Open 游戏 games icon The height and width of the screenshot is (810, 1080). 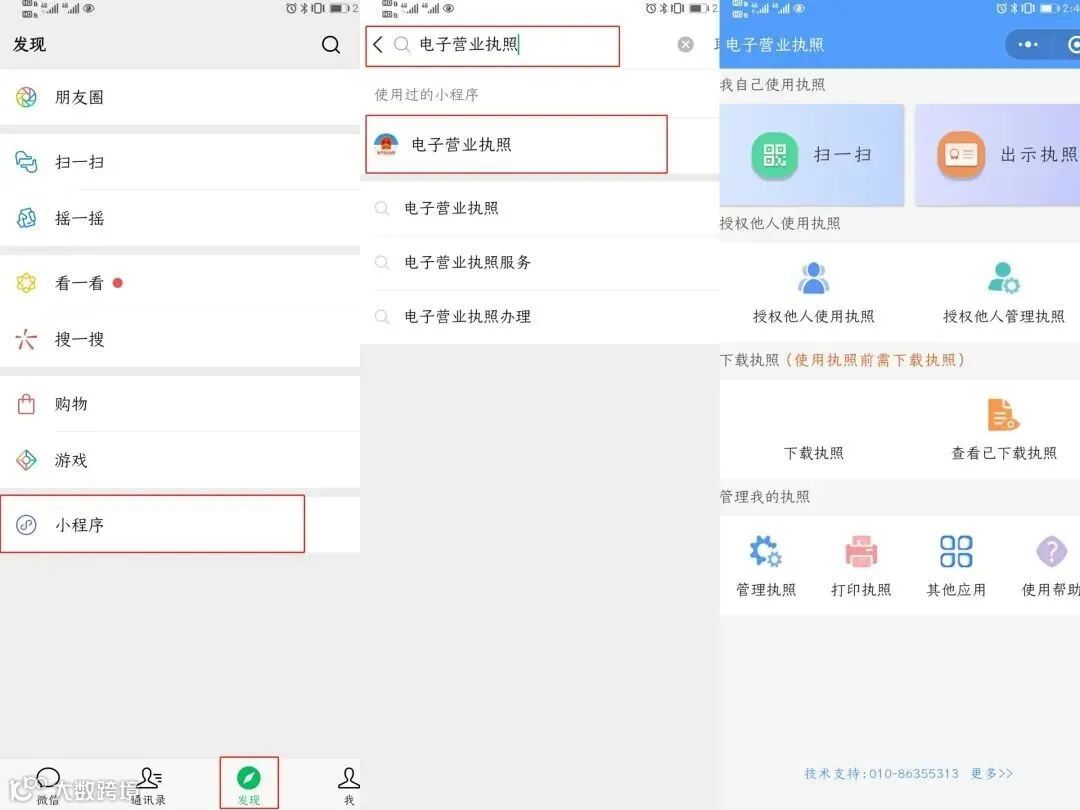pyautogui.click(x=26, y=460)
